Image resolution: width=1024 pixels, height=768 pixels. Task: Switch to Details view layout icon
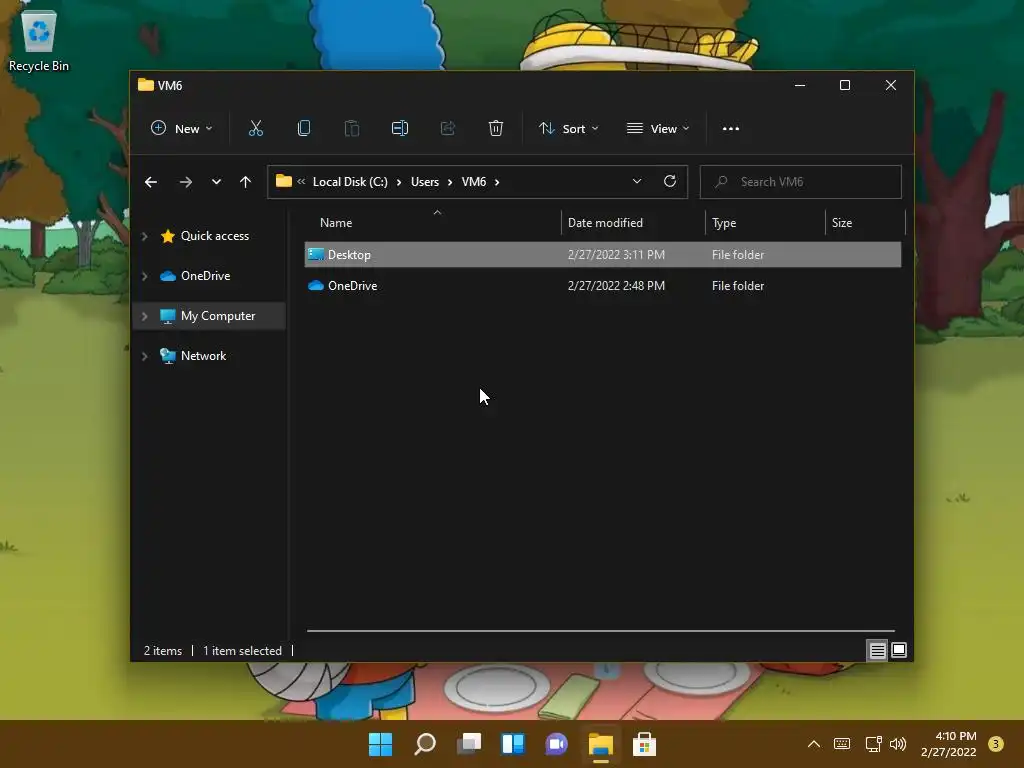click(x=877, y=650)
